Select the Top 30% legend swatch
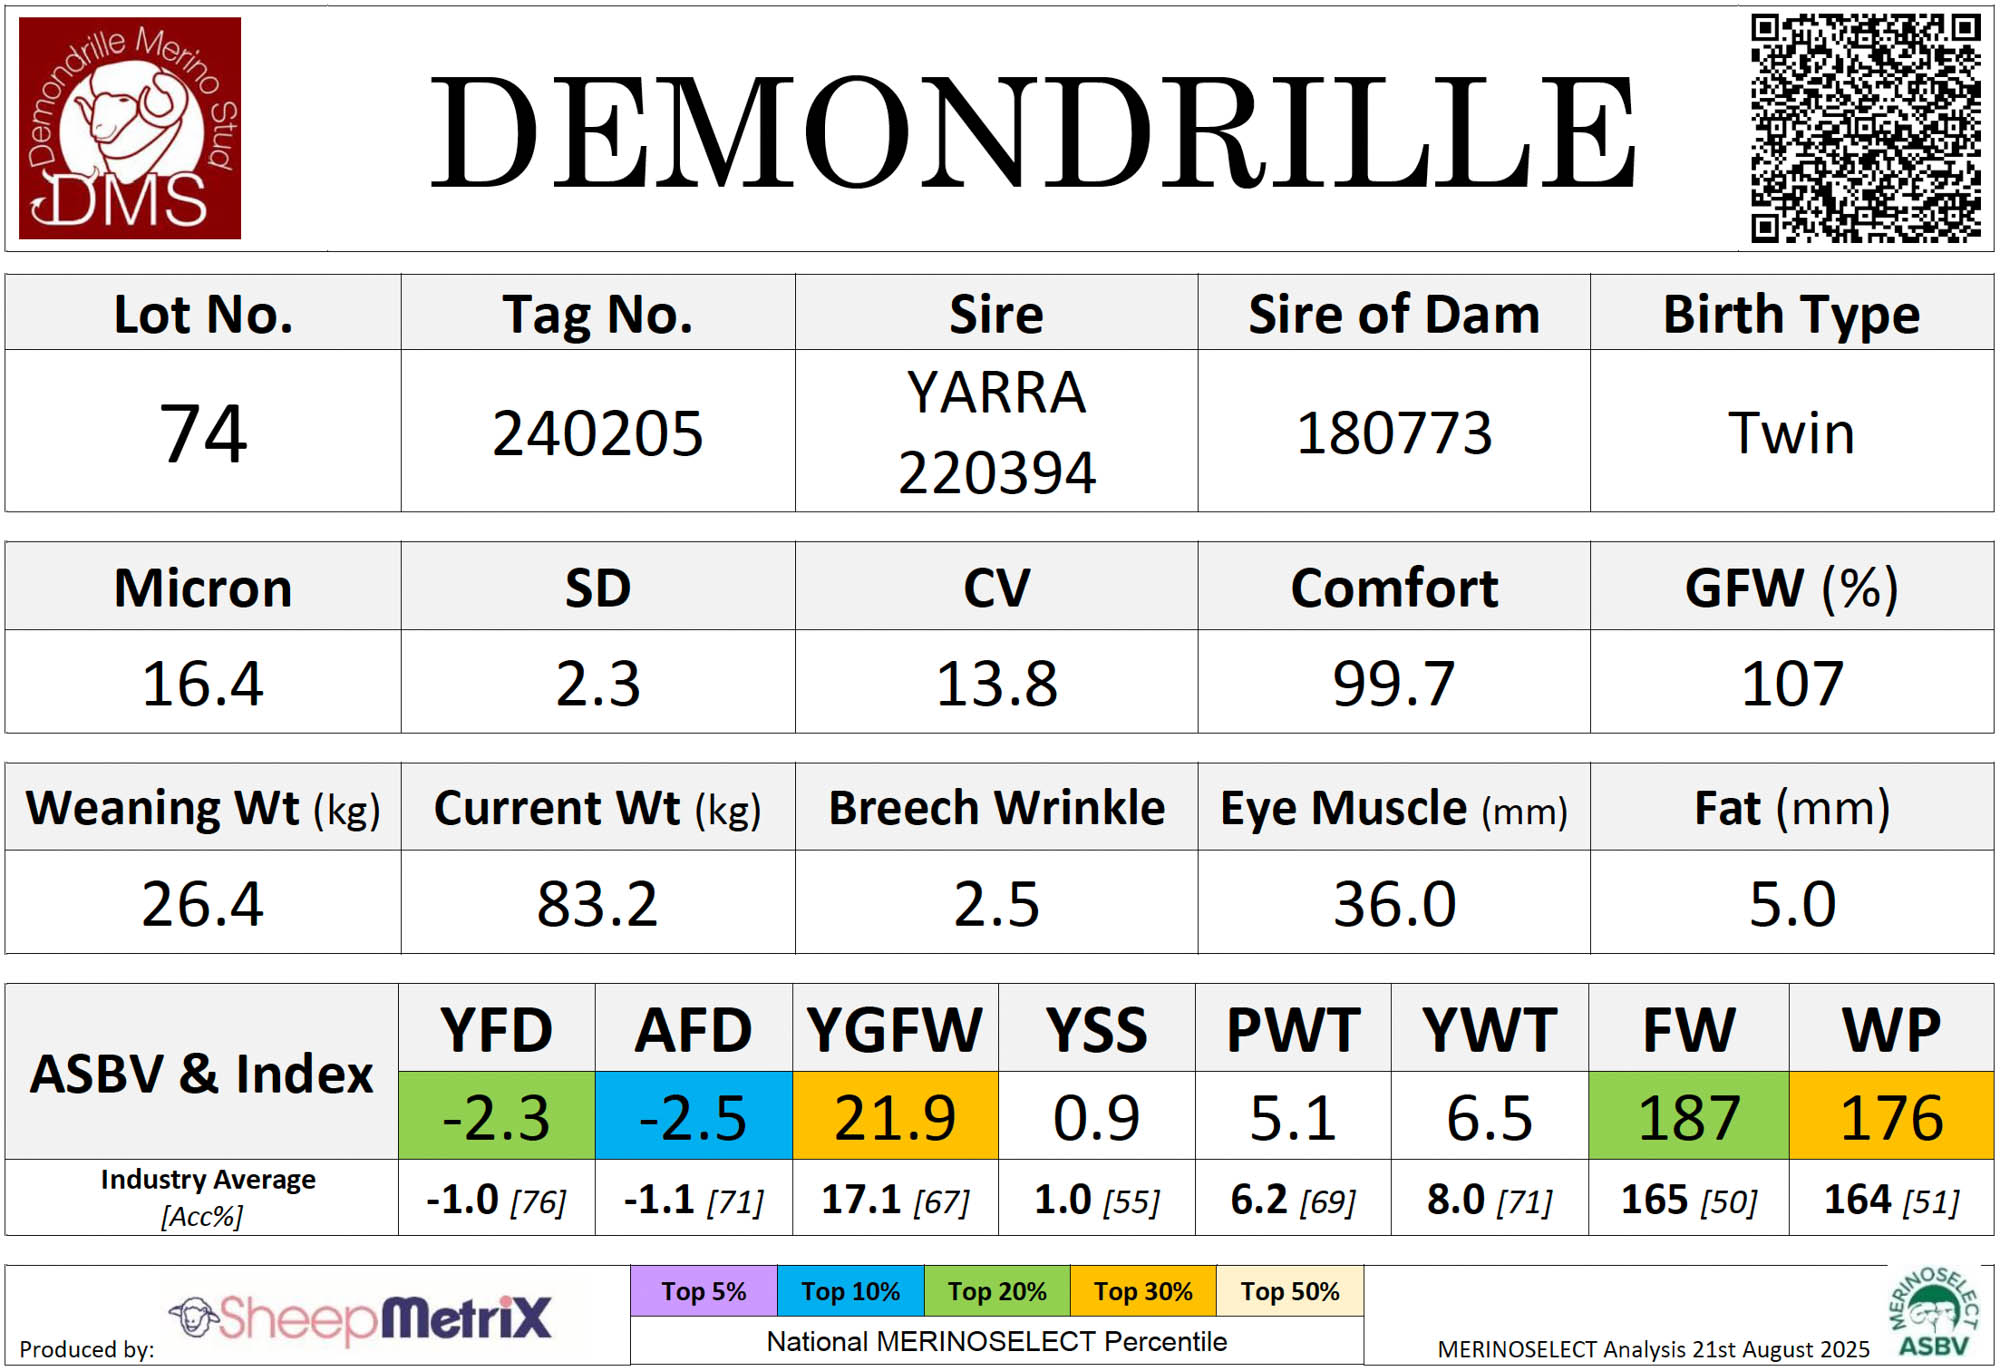This screenshot has height=1371, width=2000. (1143, 1291)
